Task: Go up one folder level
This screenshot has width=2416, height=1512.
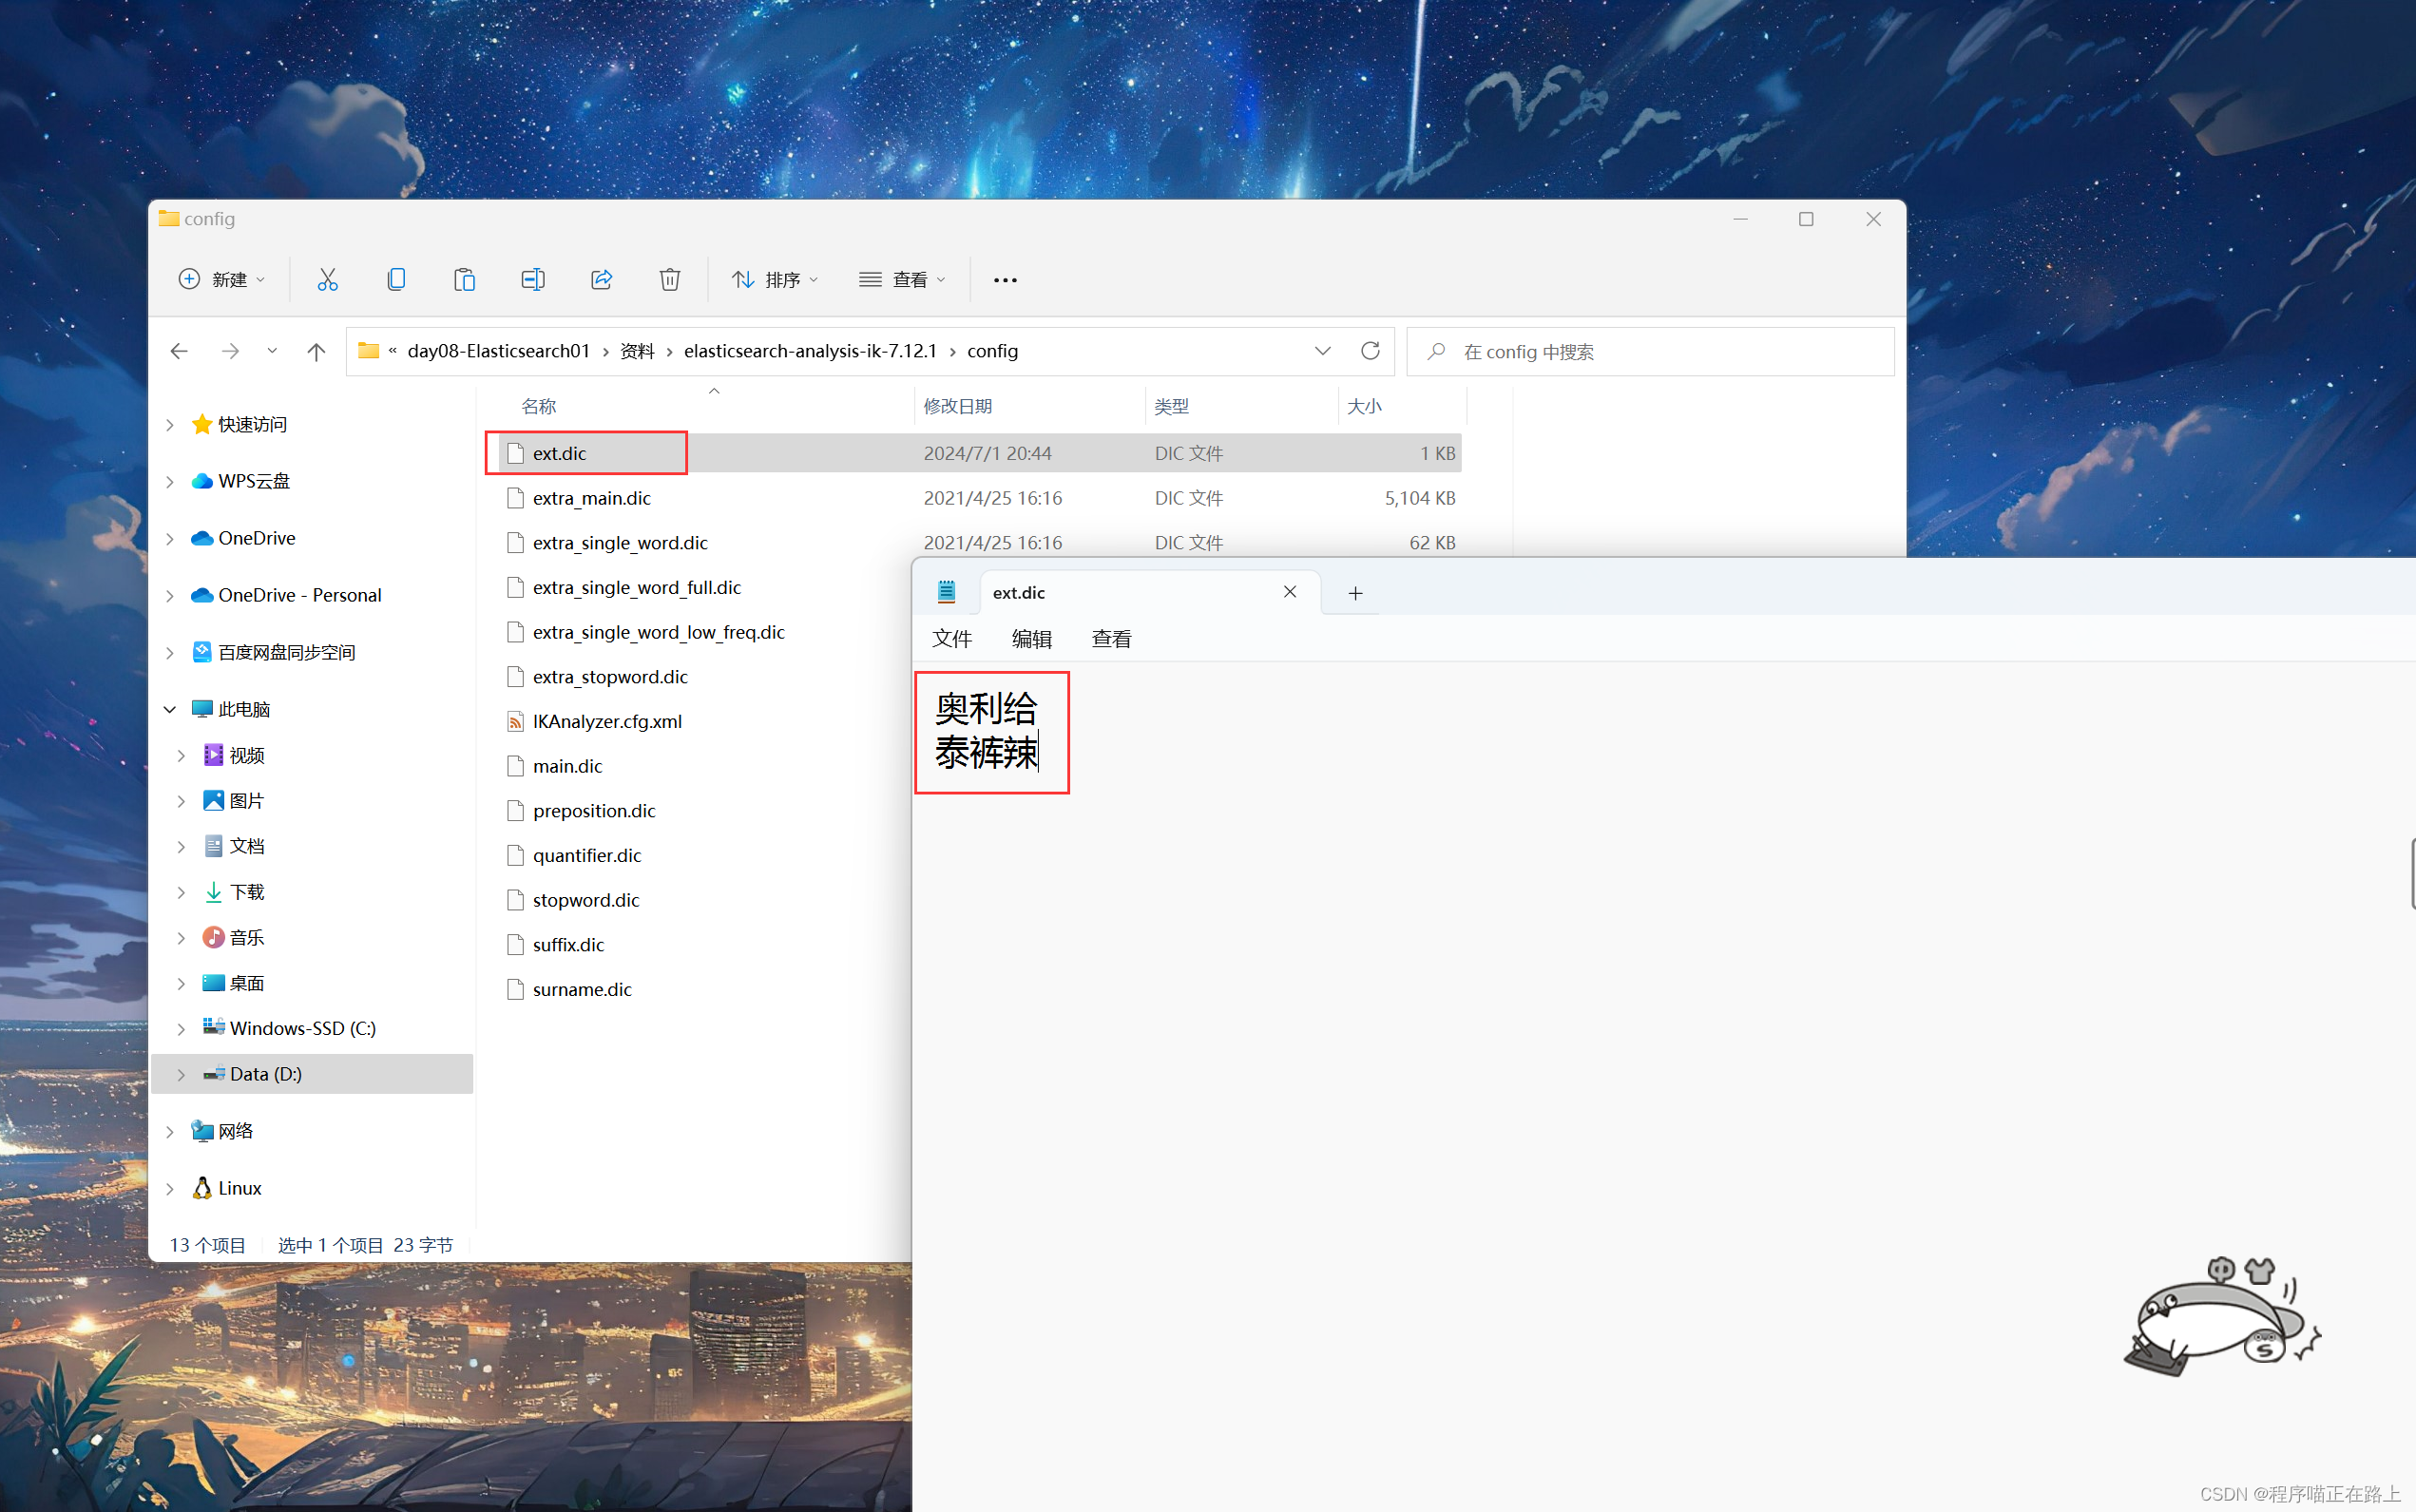Action: click(316, 351)
